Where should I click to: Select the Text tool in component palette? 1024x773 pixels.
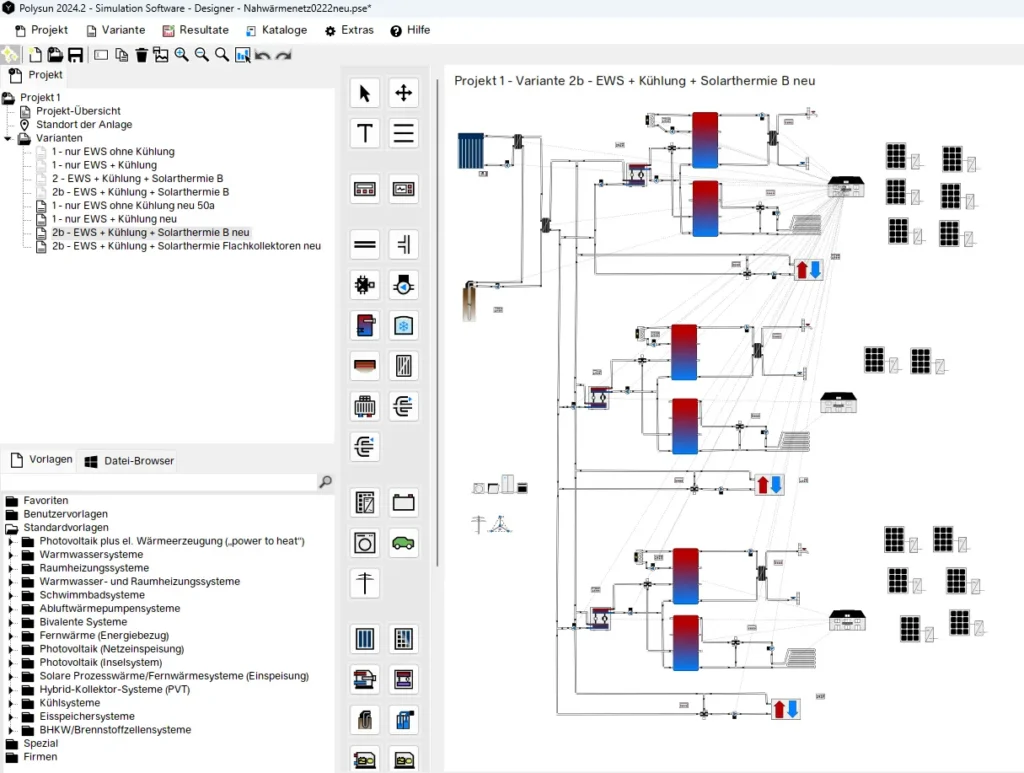364,133
